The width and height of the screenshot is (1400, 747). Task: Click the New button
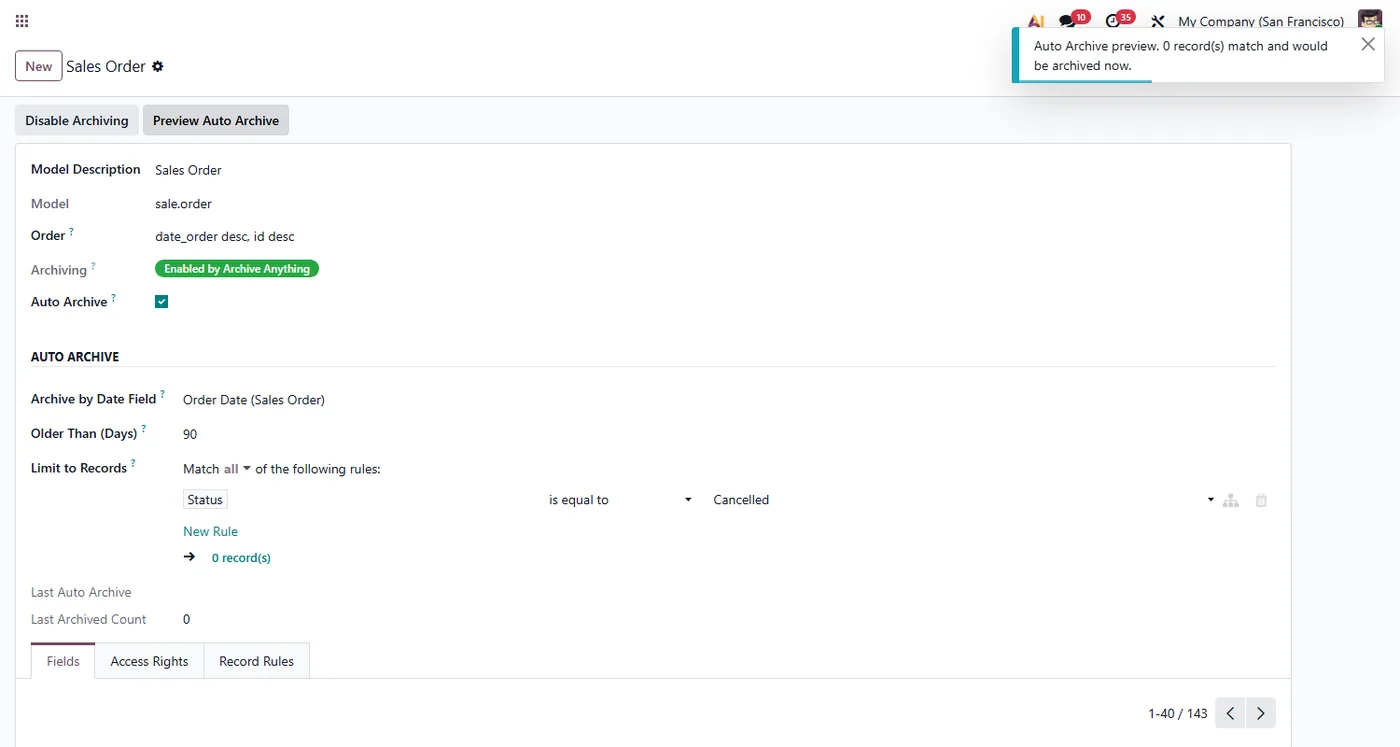[x=39, y=66]
